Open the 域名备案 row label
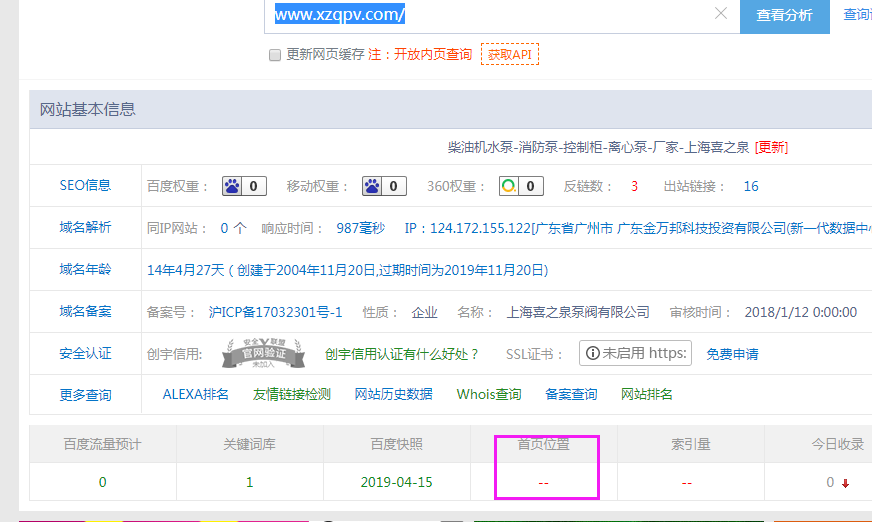 coord(85,311)
